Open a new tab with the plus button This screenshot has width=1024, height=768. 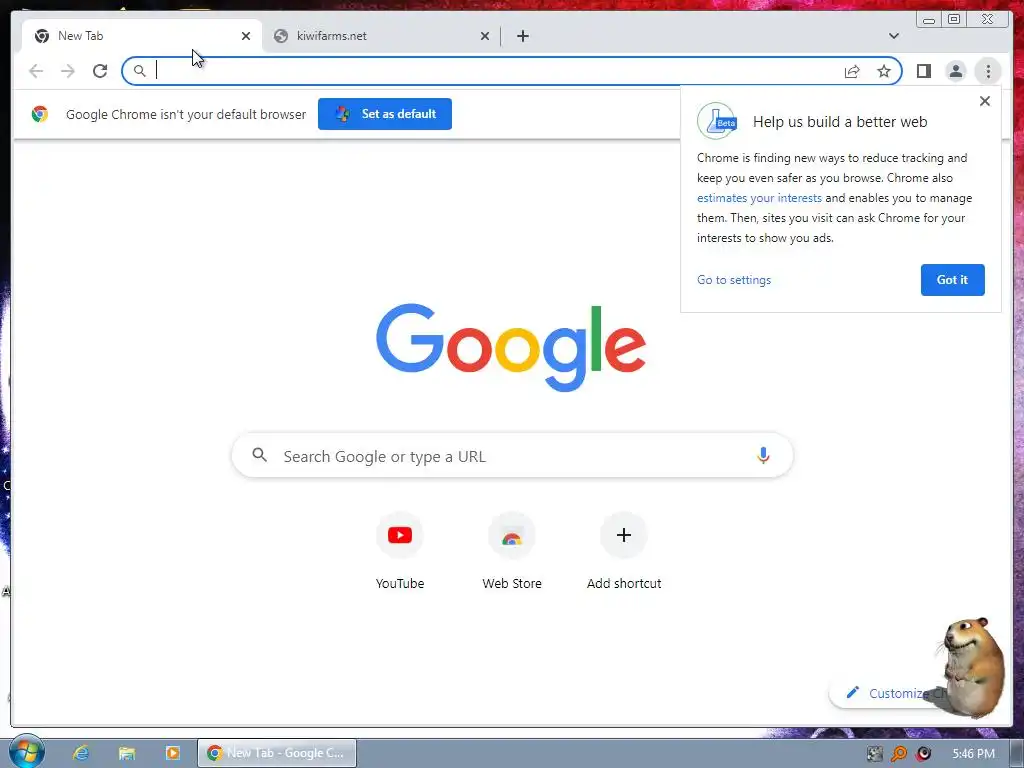tap(522, 36)
